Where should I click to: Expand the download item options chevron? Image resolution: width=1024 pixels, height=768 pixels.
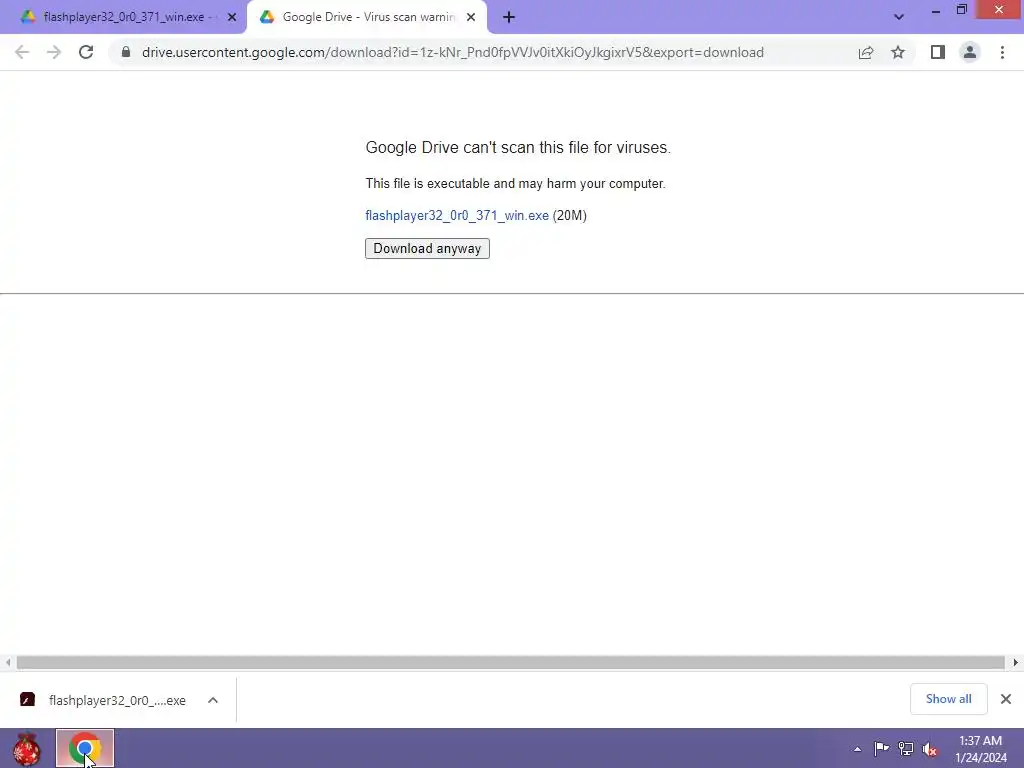coord(213,700)
